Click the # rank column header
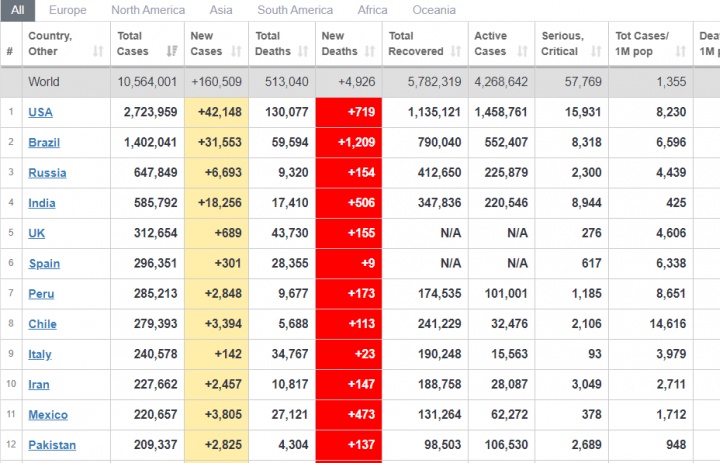720x463 pixels. click(x=10, y=51)
